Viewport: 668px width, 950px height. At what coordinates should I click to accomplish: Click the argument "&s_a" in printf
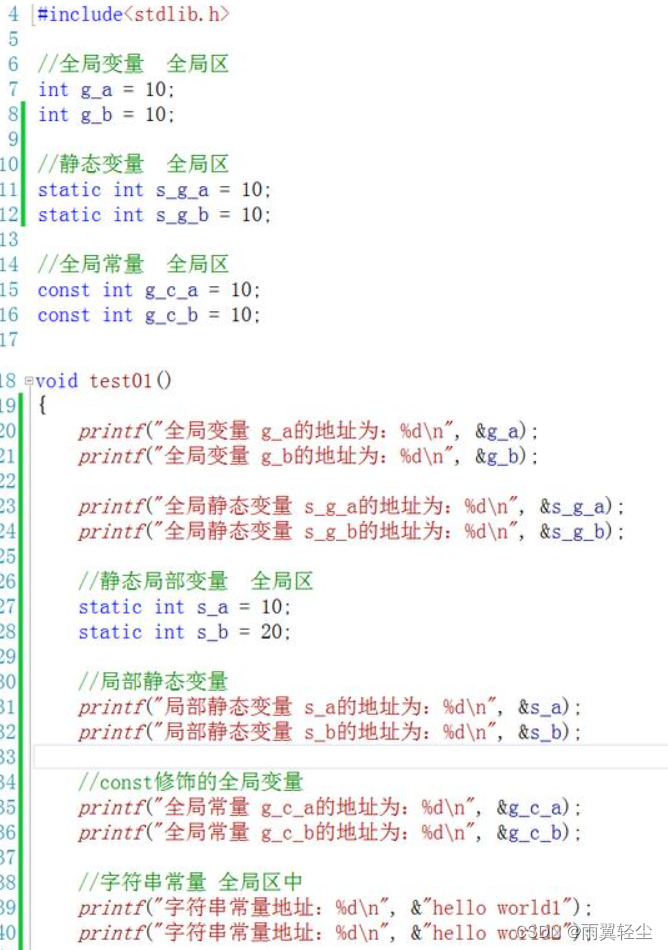[x=540, y=706]
